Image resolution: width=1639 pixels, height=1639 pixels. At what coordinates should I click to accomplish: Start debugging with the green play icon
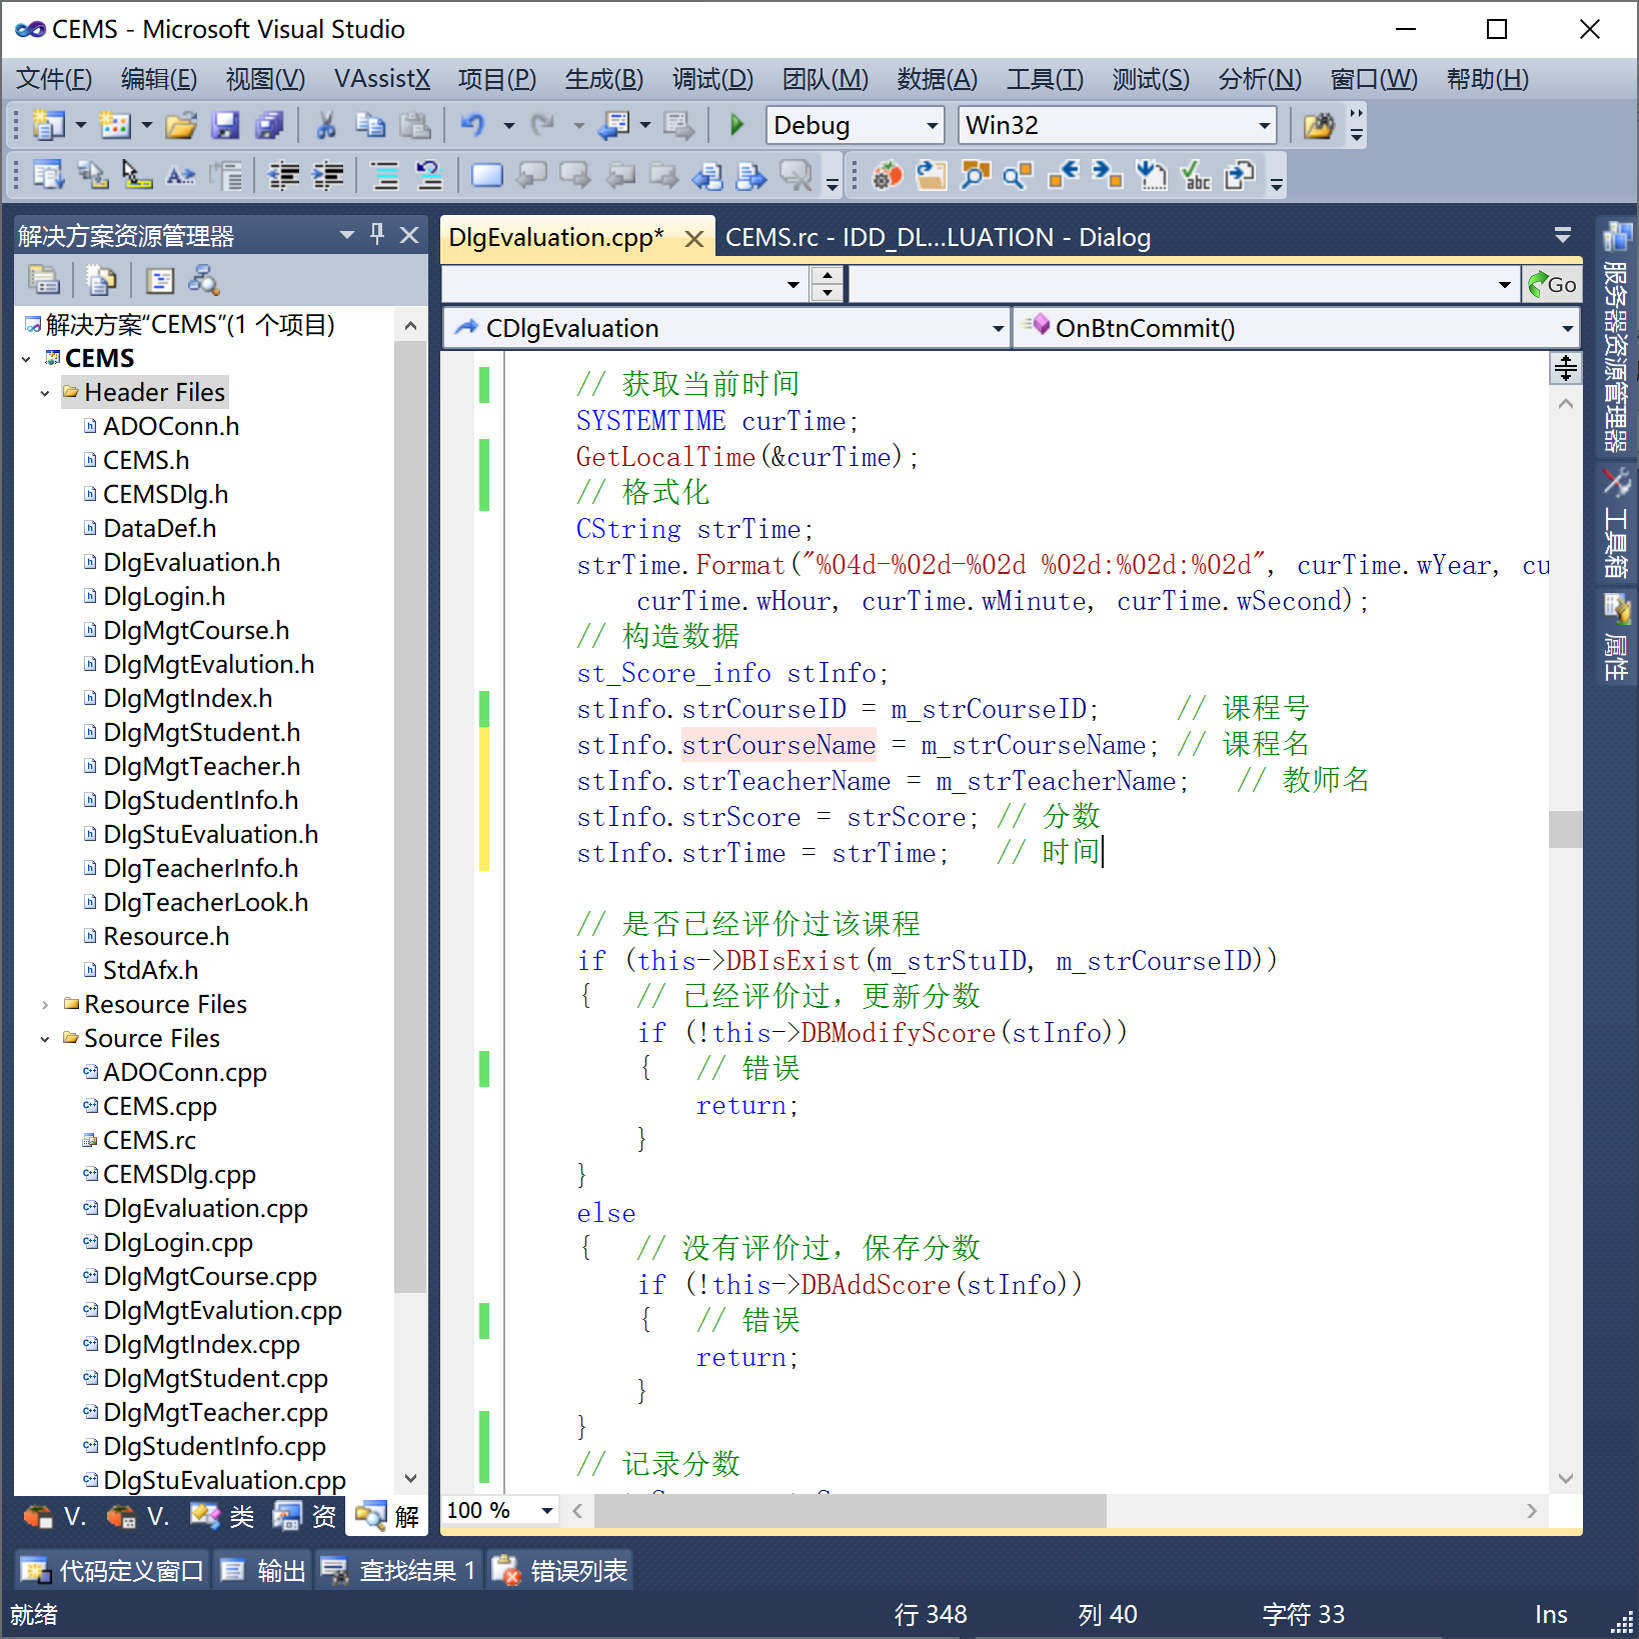click(x=737, y=125)
